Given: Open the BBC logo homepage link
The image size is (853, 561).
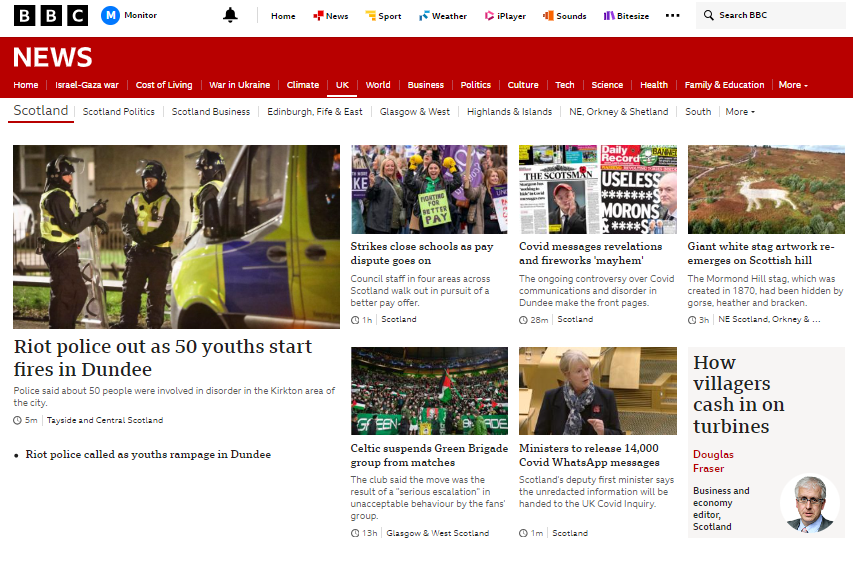Looking at the screenshot, I should point(51,15).
